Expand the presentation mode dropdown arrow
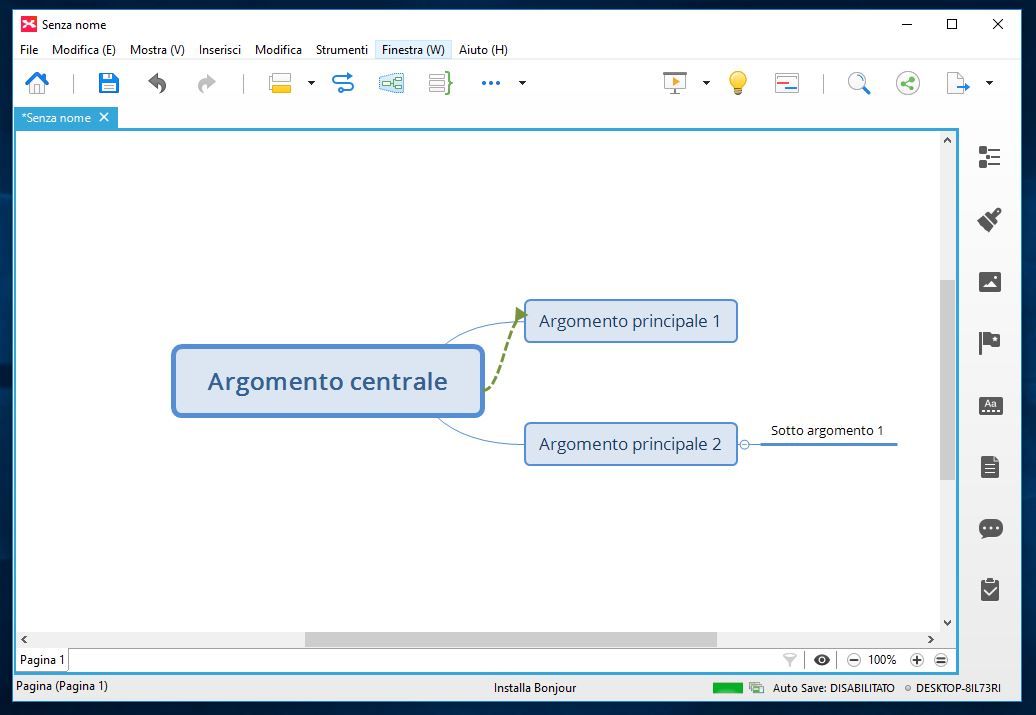1036x715 pixels. click(x=706, y=83)
